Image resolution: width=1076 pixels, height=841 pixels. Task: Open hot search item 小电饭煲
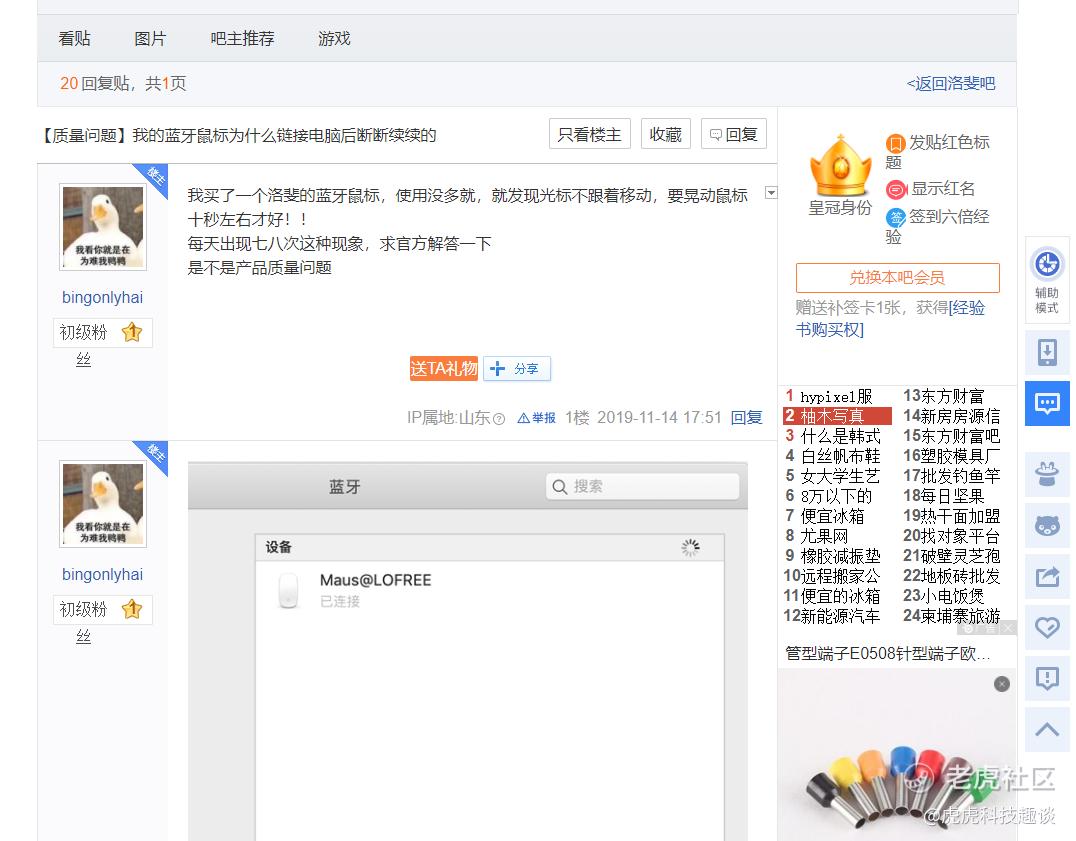(952, 596)
